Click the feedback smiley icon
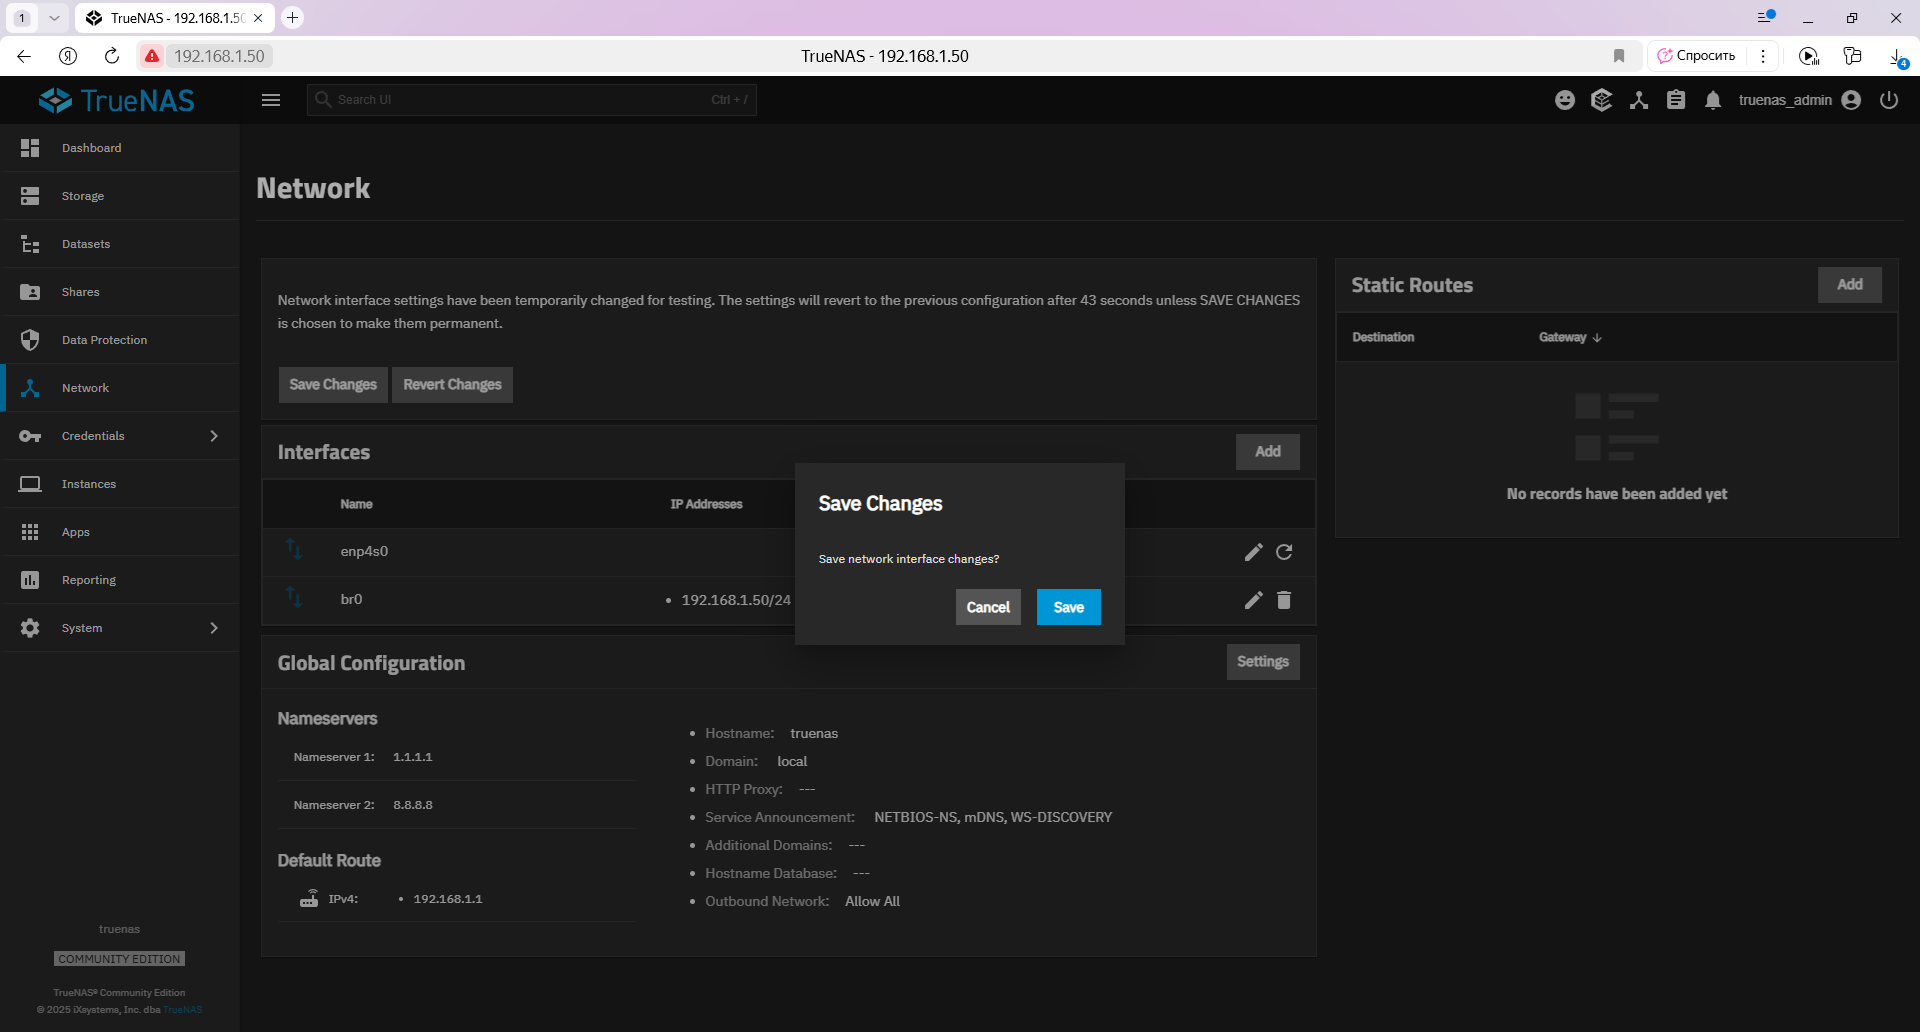This screenshot has width=1920, height=1032. coord(1565,100)
